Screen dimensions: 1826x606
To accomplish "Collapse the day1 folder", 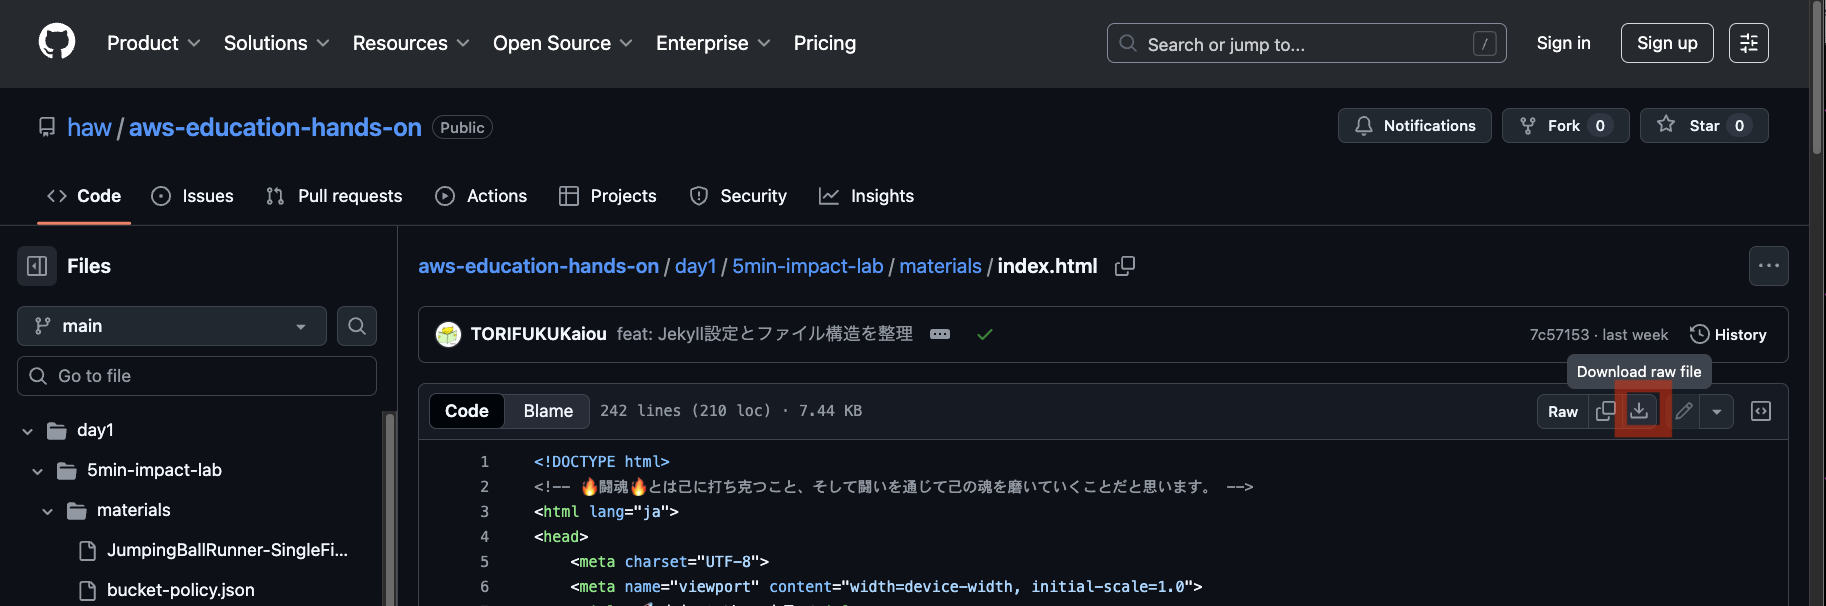I will point(27,431).
